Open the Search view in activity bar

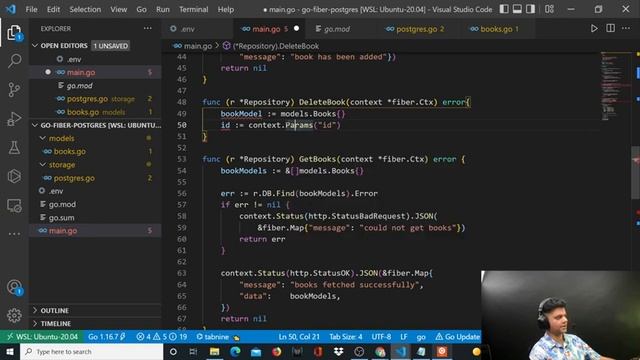(x=14, y=61)
